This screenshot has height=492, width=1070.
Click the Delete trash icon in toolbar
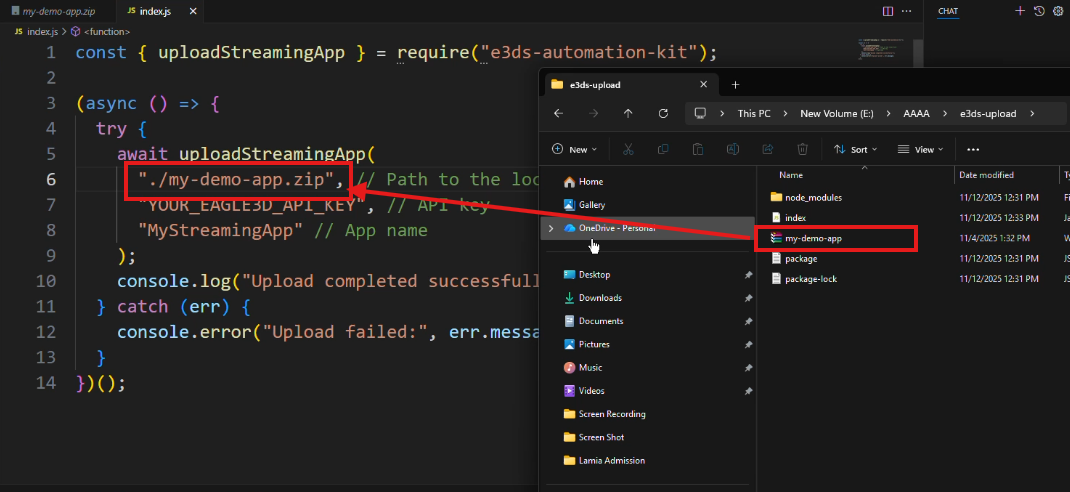point(801,149)
